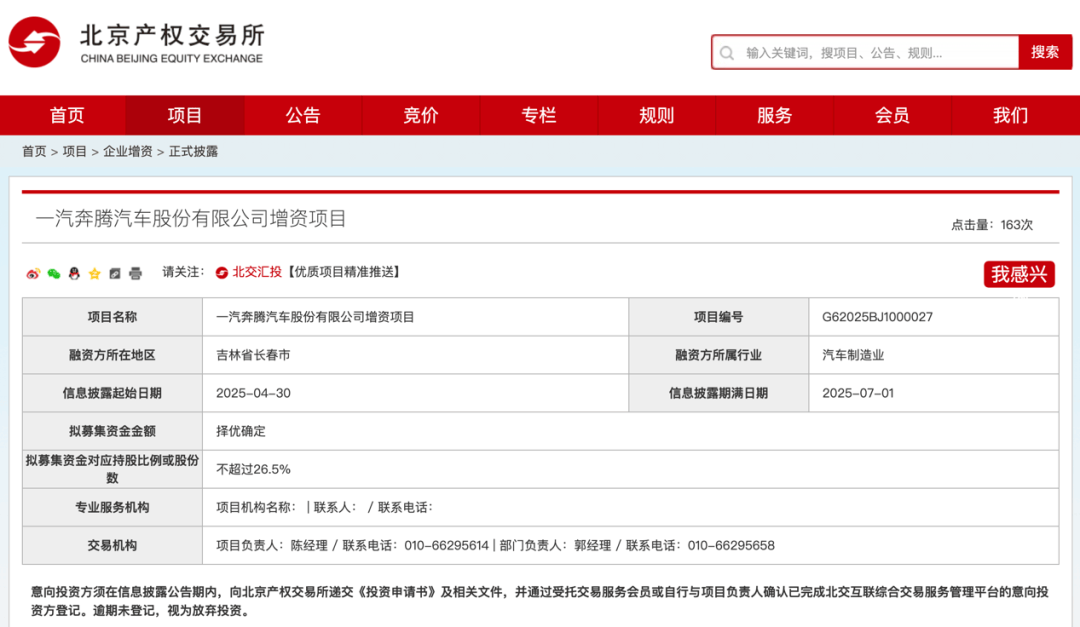Open the 公告 navigation tab

(303, 115)
